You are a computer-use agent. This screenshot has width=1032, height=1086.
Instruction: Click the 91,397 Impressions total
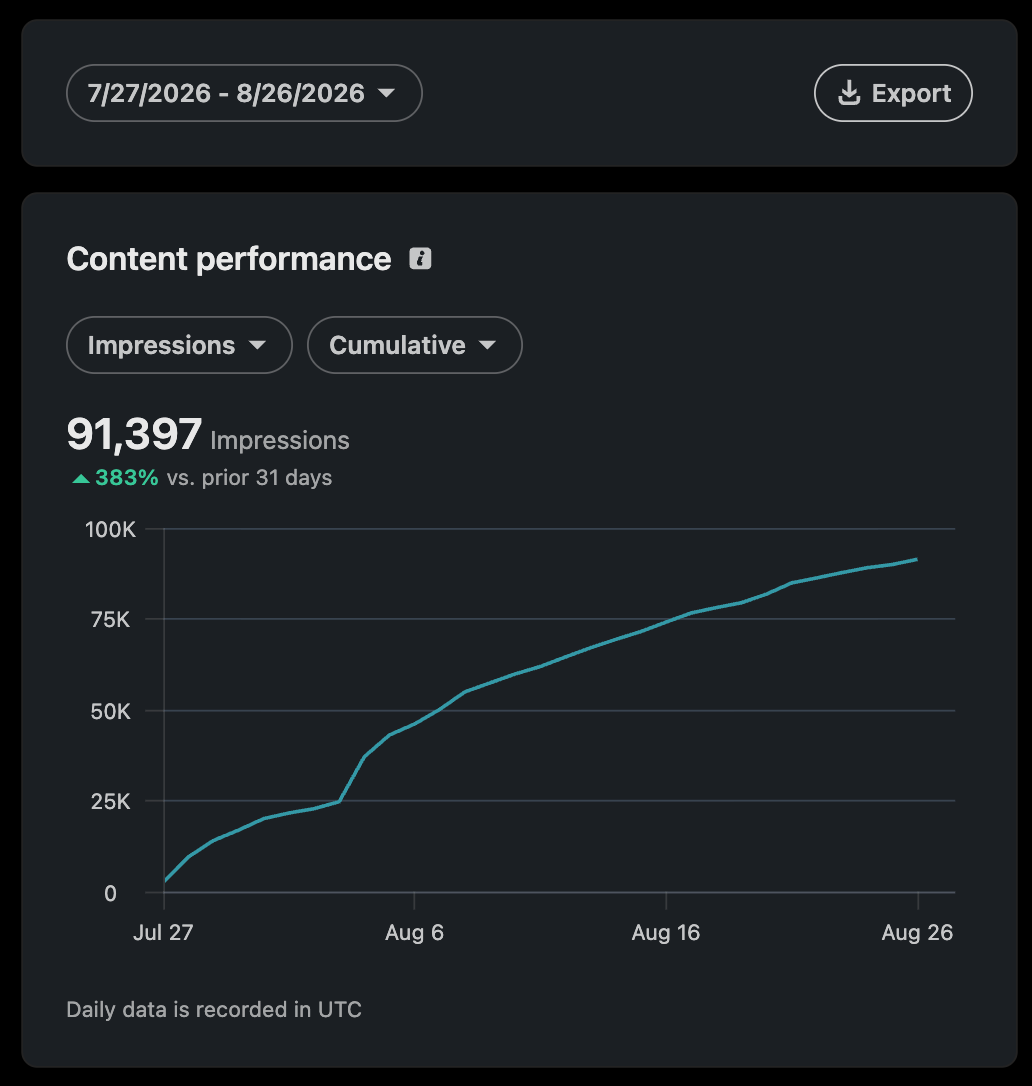coord(208,435)
